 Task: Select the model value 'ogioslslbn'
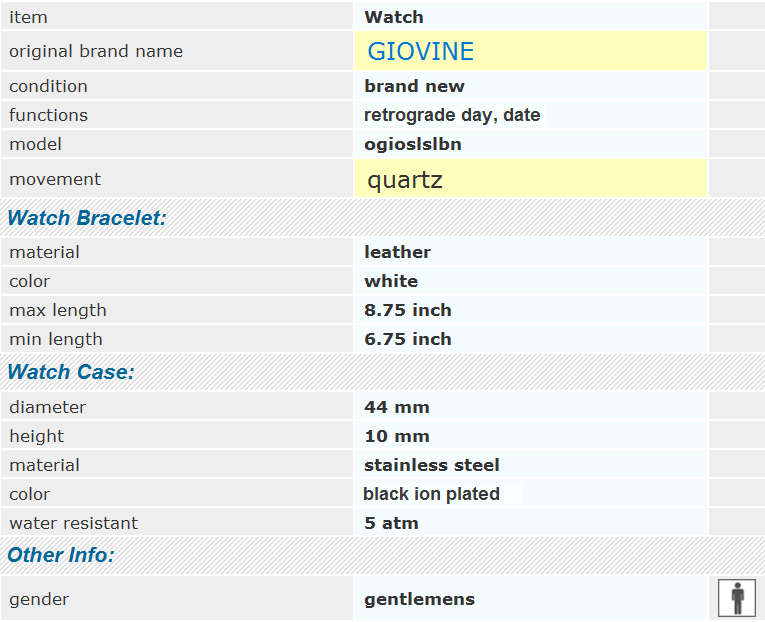[x=413, y=144]
